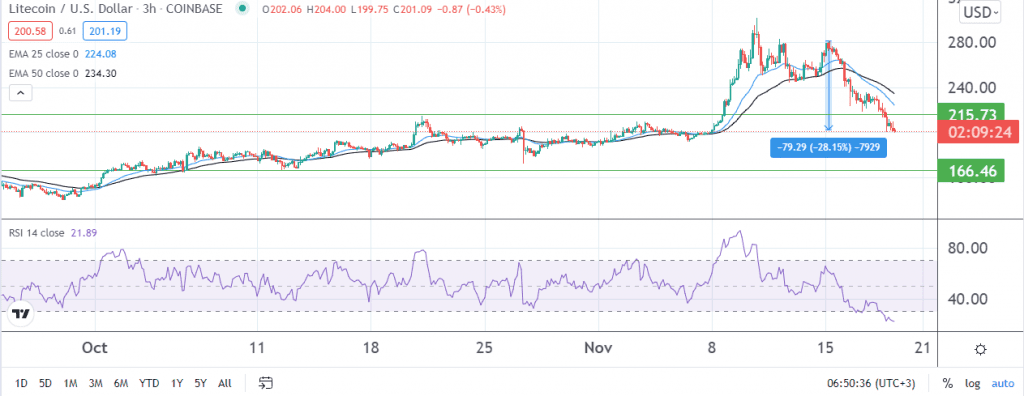Open chart scale settings gear icon
The height and width of the screenshot is (396, 1024).
(x=980, y=350)
